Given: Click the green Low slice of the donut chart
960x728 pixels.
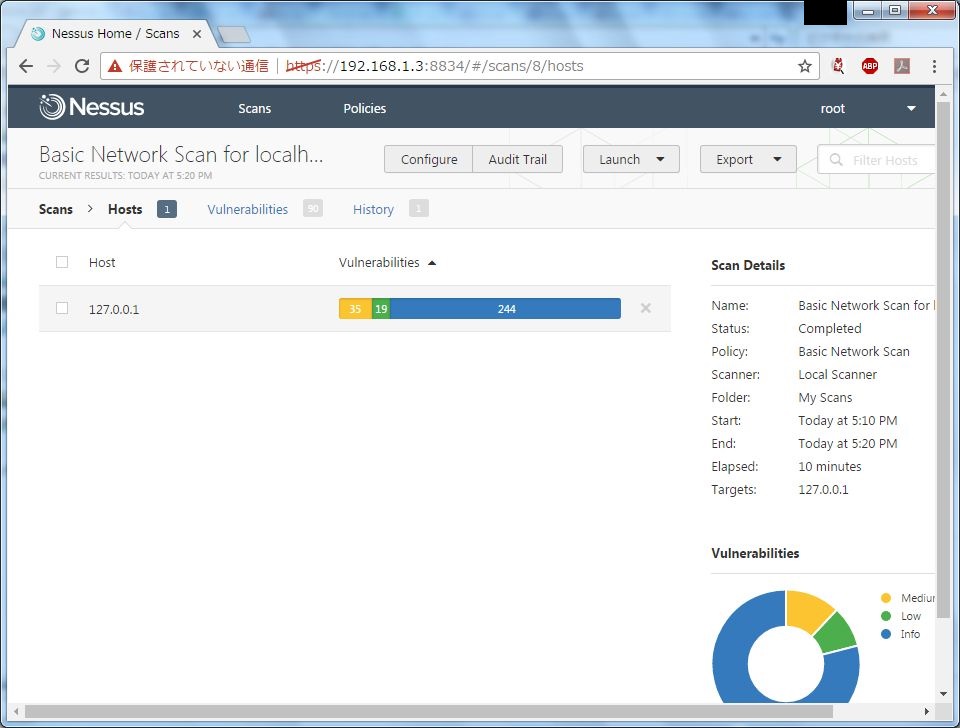Looking at the screenshot, I should pyautogui.click(x=836, y=633).
